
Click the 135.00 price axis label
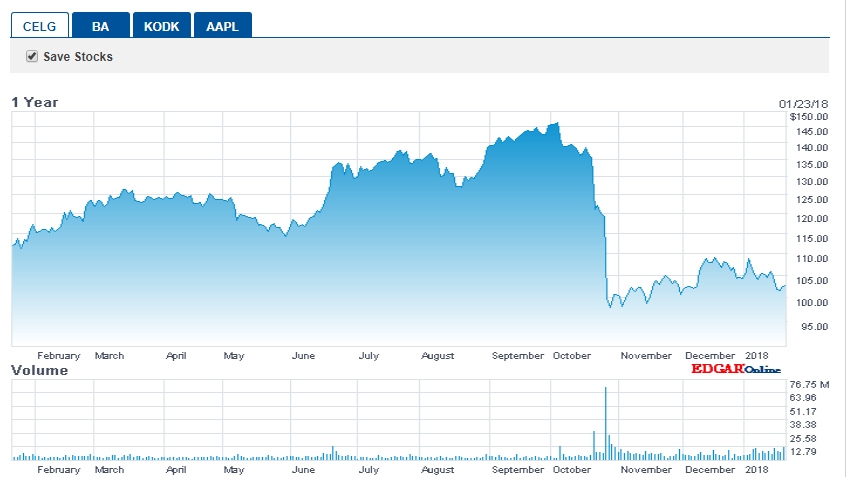coord(812,165)
